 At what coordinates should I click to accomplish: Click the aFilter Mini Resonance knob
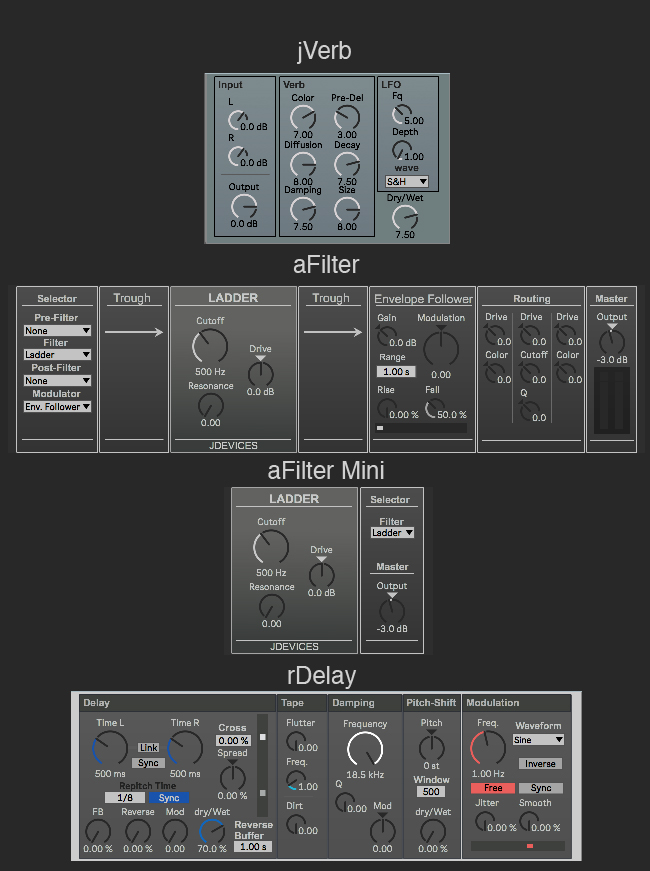(271, 606)
